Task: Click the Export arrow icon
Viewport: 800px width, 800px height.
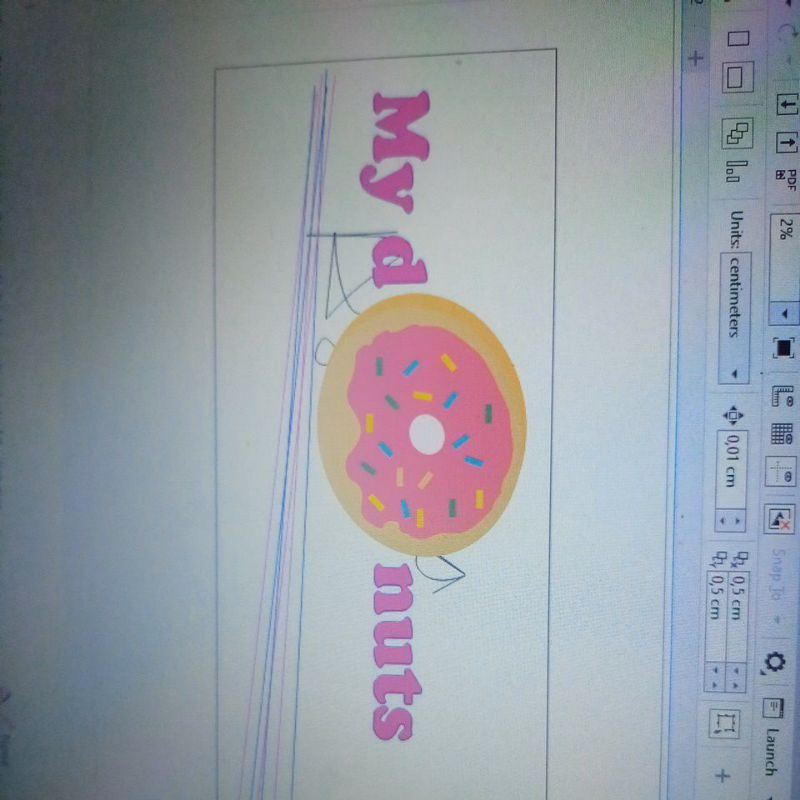Action: point(788,143)
